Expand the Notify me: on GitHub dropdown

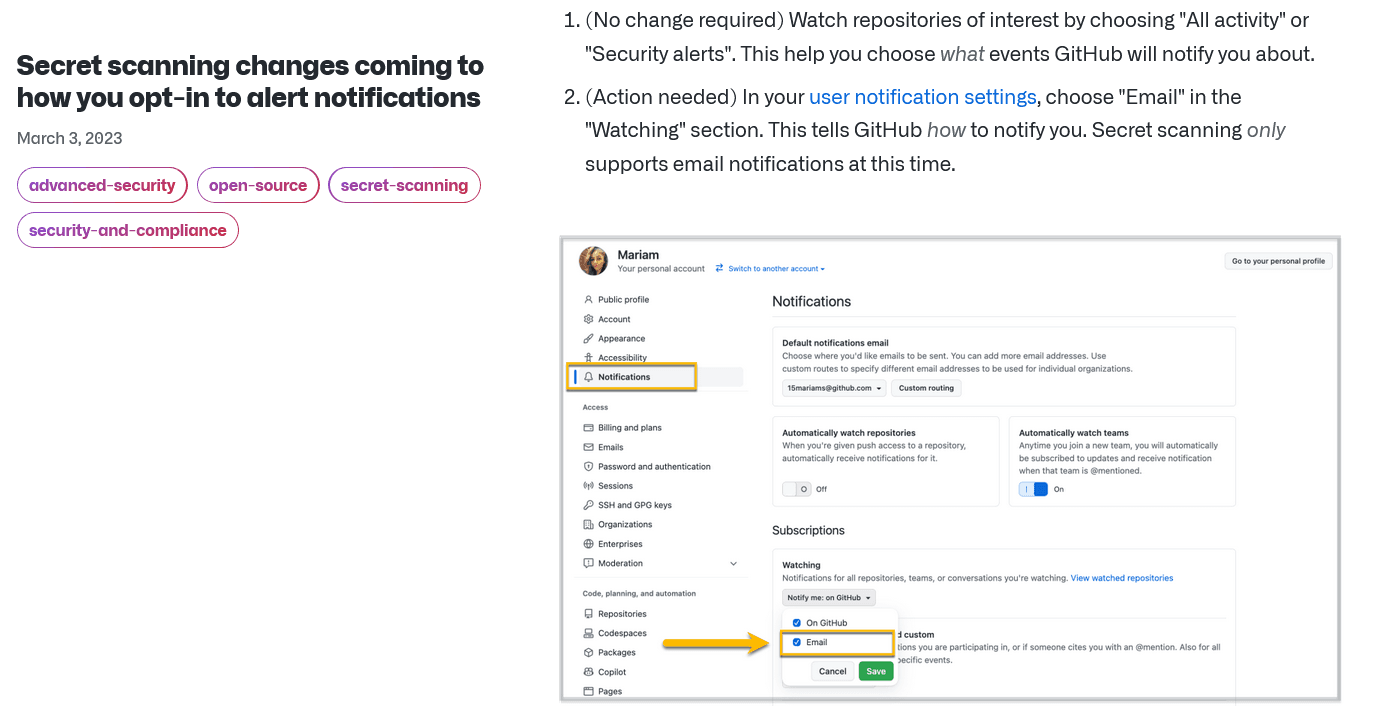(x=829, y=598)
